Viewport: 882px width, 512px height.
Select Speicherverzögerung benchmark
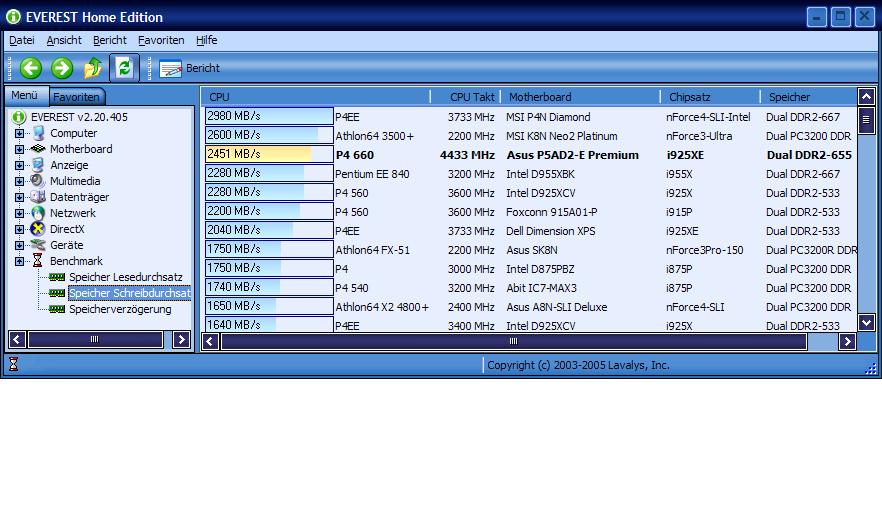click(120, 309)
